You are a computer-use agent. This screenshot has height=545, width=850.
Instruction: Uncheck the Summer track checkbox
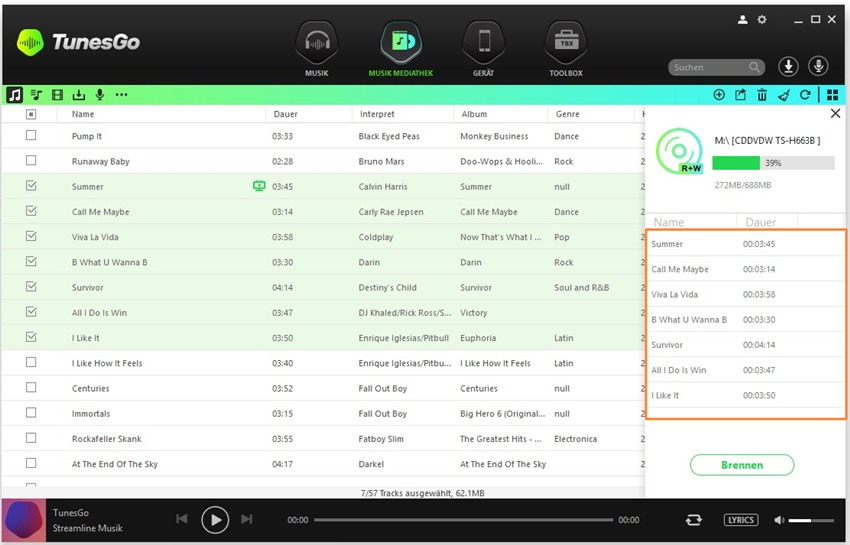click(31, 185)
